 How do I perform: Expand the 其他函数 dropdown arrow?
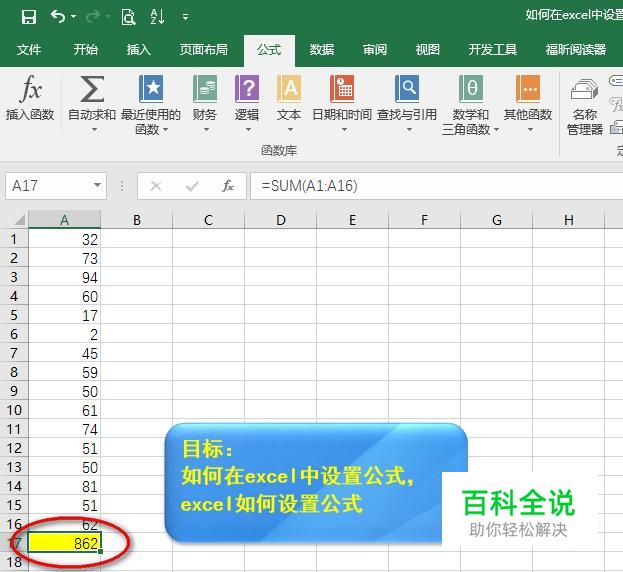point(530,129)
